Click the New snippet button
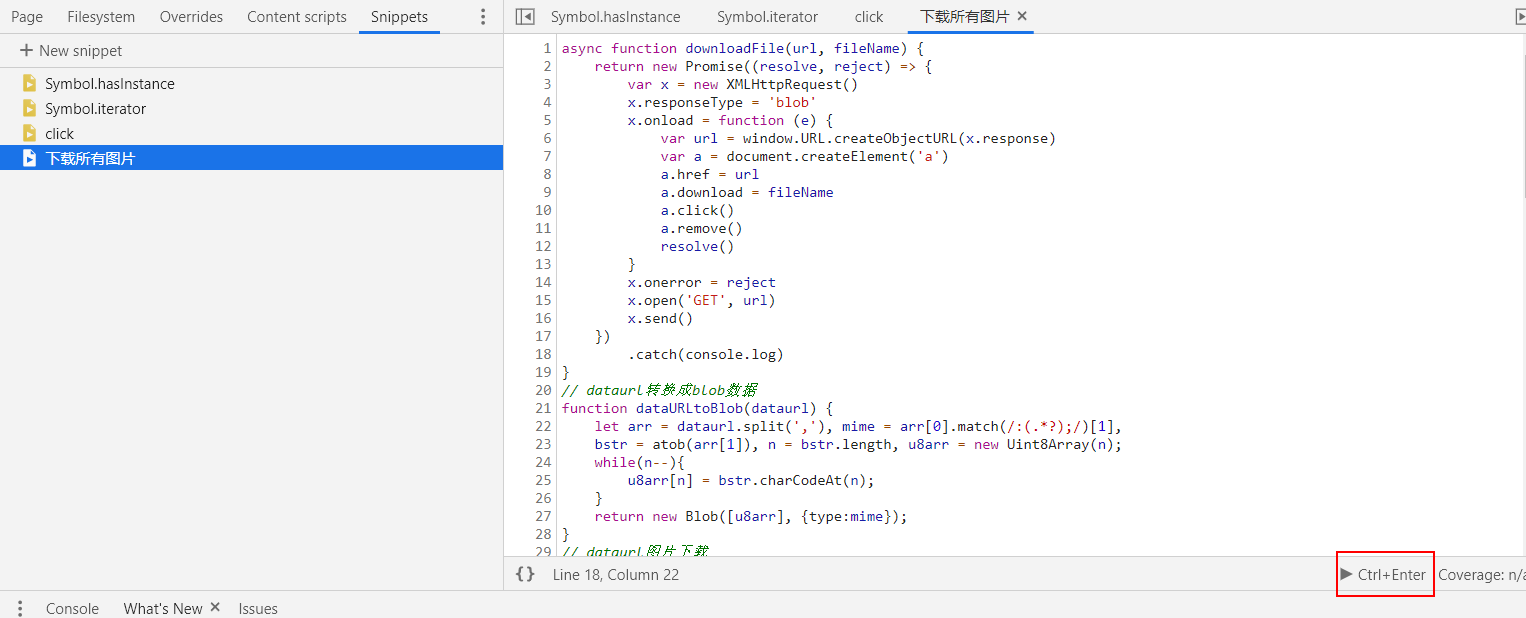The width and height of the screenshot is (1526, 618). coord(71,50)
